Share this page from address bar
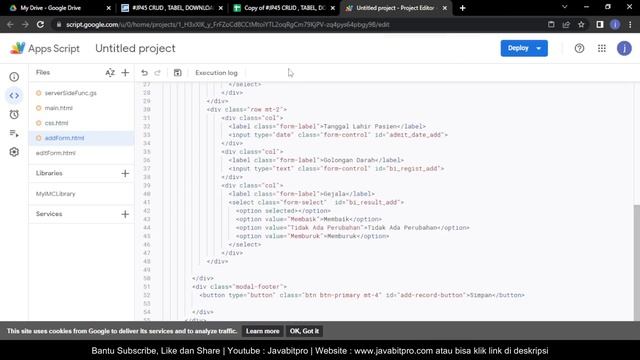640x360 pixels. pos(566,24)
